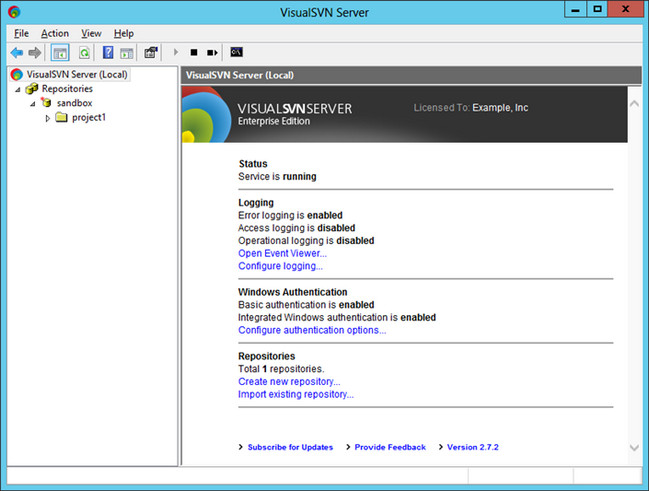Go forward with the gray right arrow

35,53
